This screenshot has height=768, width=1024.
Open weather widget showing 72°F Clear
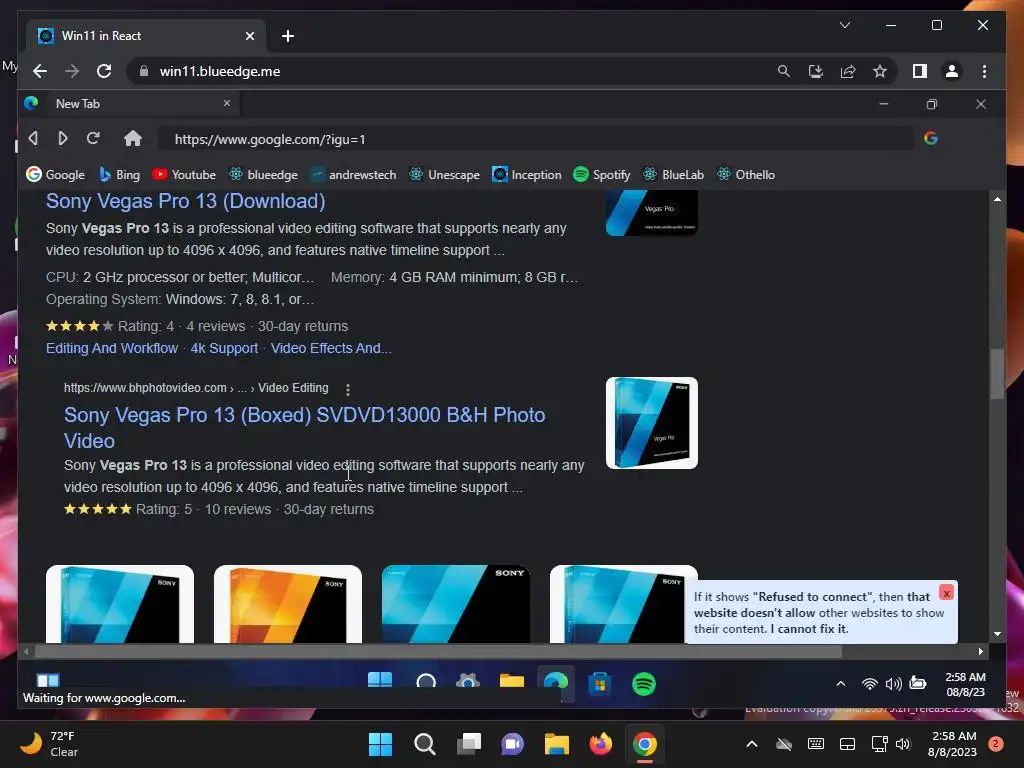tap(50, 744)
